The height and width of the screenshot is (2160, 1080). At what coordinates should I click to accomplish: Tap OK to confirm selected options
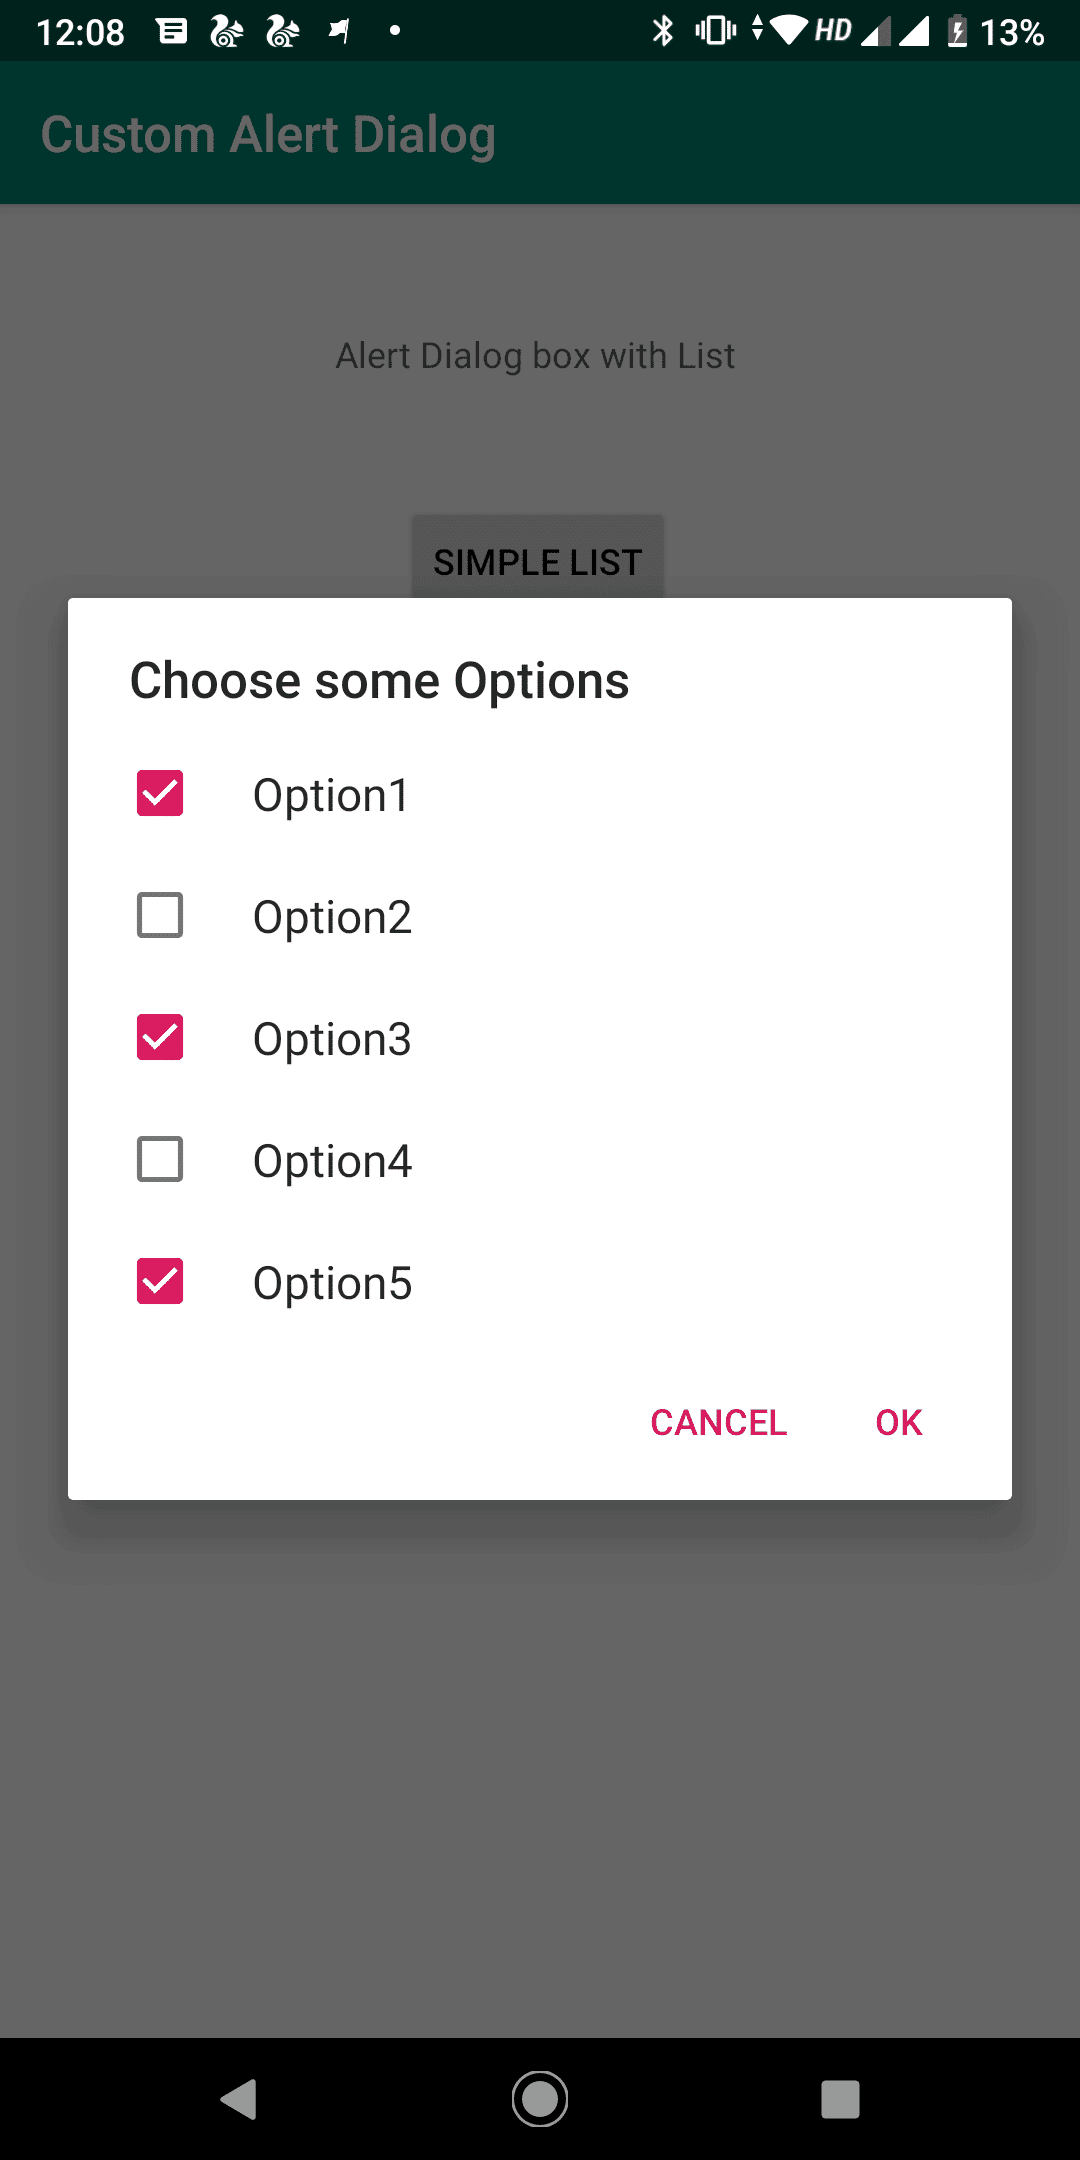(x=897, y=1422)
